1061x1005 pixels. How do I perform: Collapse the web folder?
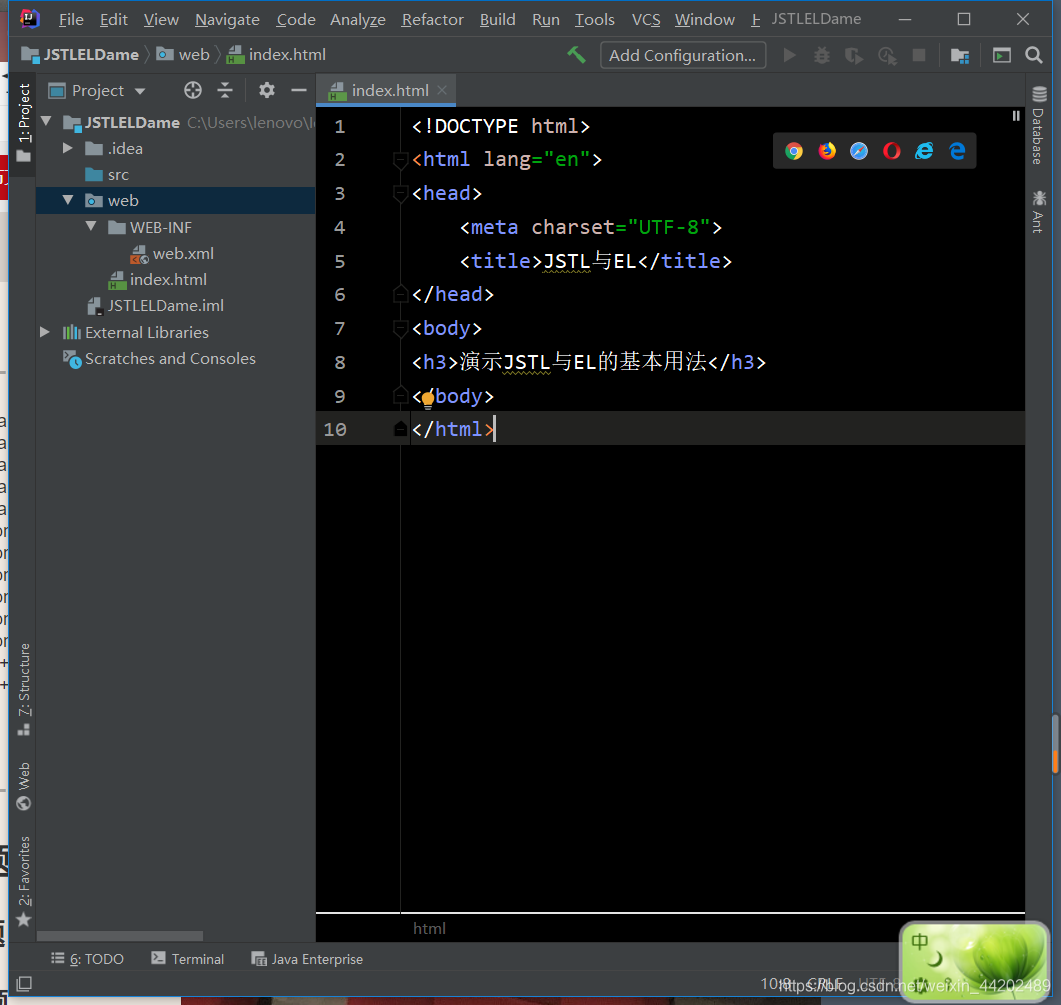(x=68, y=200)
